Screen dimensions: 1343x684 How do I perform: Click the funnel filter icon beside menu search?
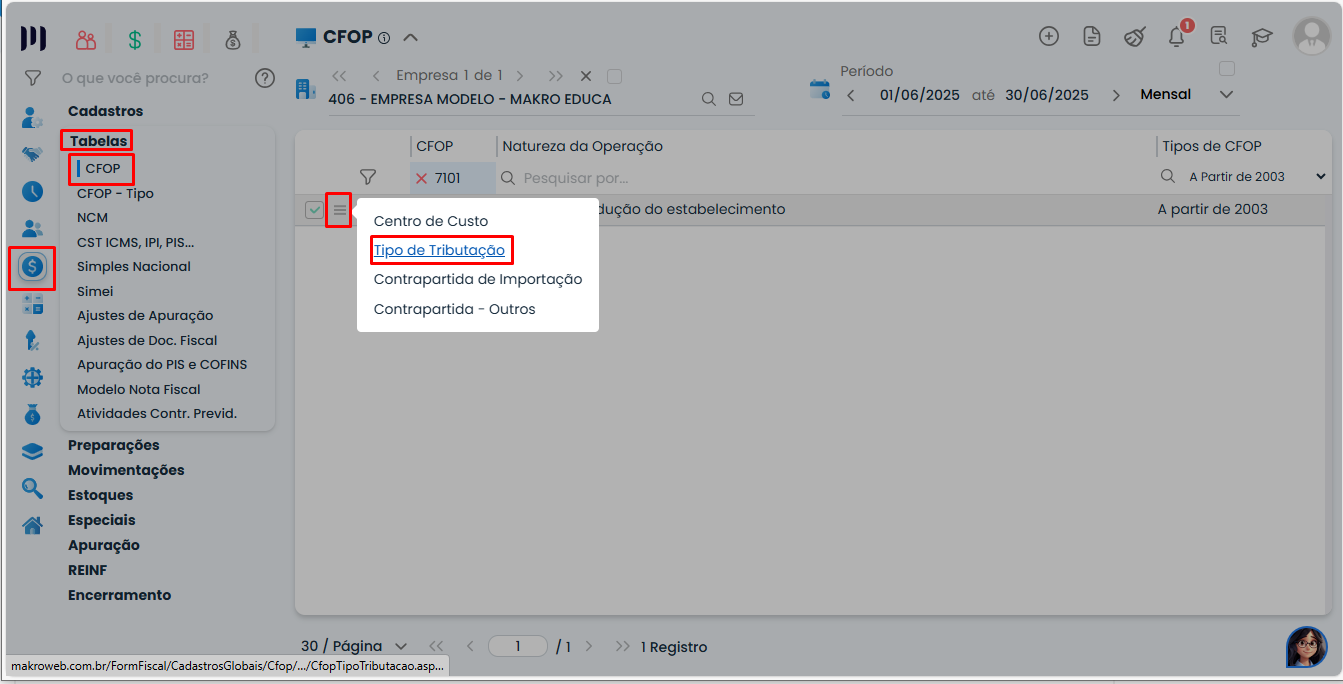(x=33, y=78)
